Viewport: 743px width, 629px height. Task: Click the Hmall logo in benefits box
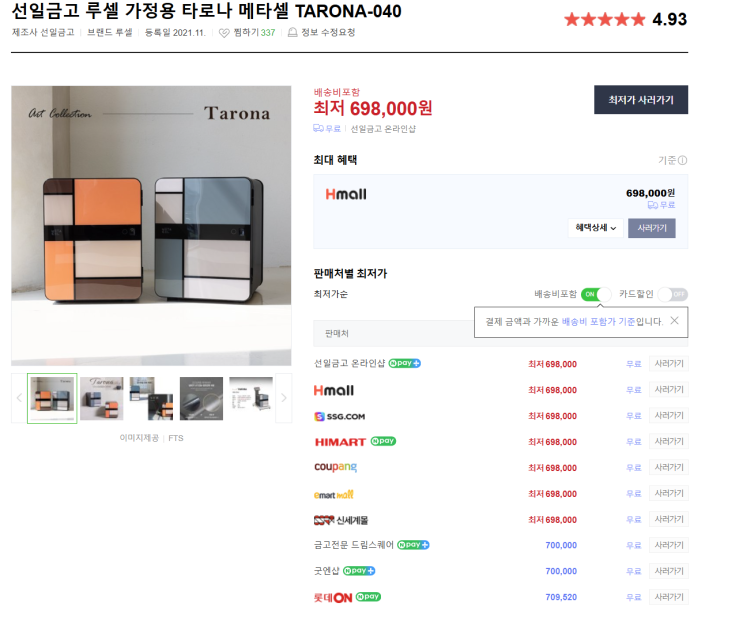[346, 194]
